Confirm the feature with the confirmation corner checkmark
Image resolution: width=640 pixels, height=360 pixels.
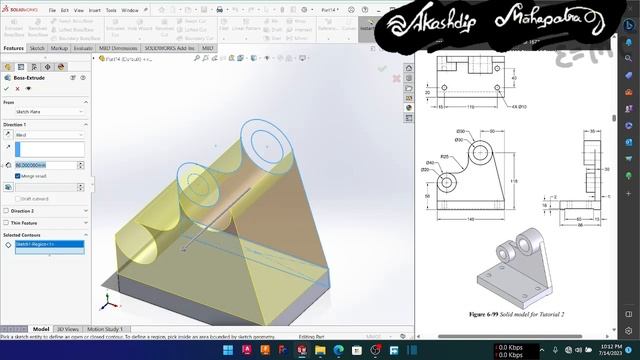pyautogui.click(x=382, y=69)
